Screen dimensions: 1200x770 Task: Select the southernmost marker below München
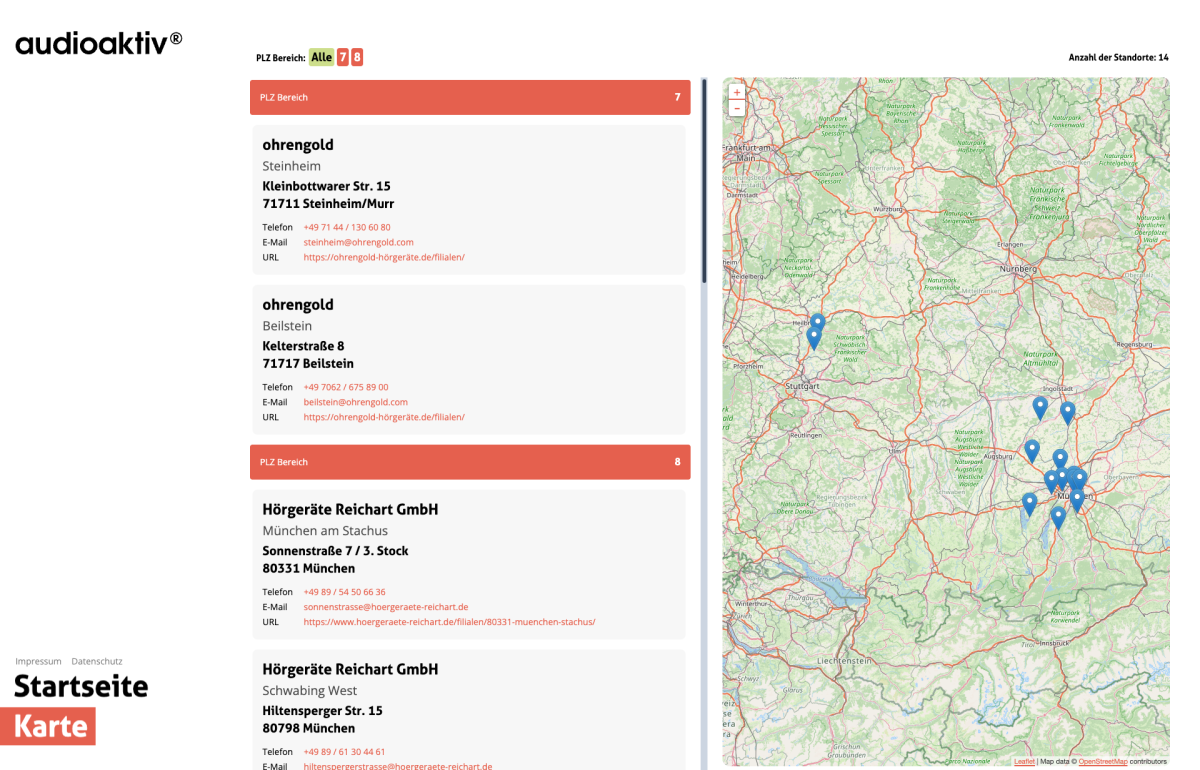(x=1058, y=518)
